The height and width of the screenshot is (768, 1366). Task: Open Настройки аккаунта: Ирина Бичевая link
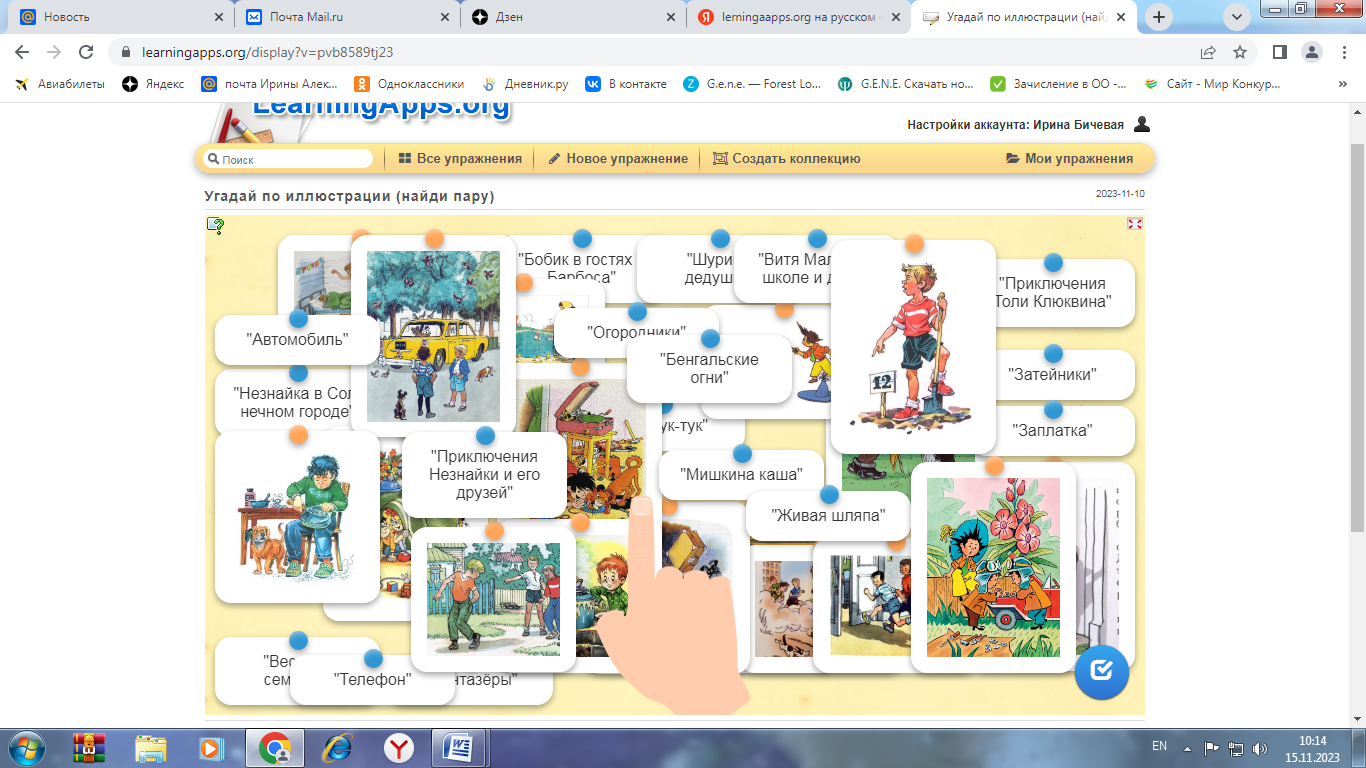[1015, 125]
